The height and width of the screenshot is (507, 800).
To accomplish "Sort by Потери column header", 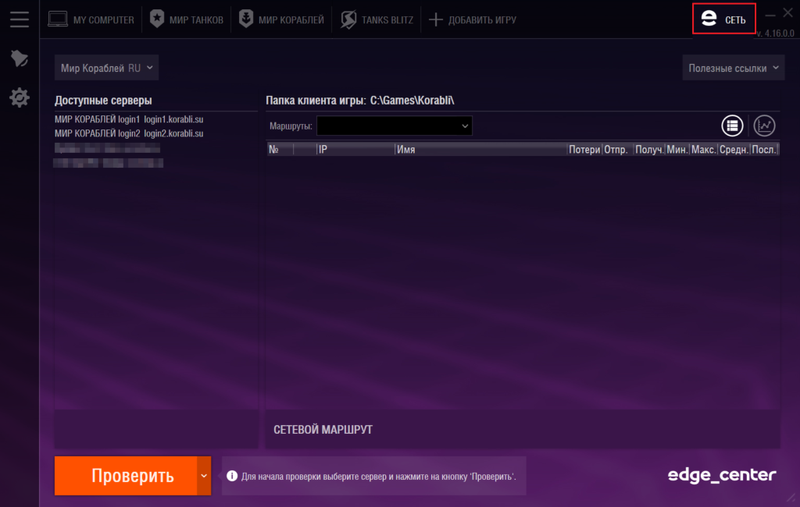I will coord(584,149).
